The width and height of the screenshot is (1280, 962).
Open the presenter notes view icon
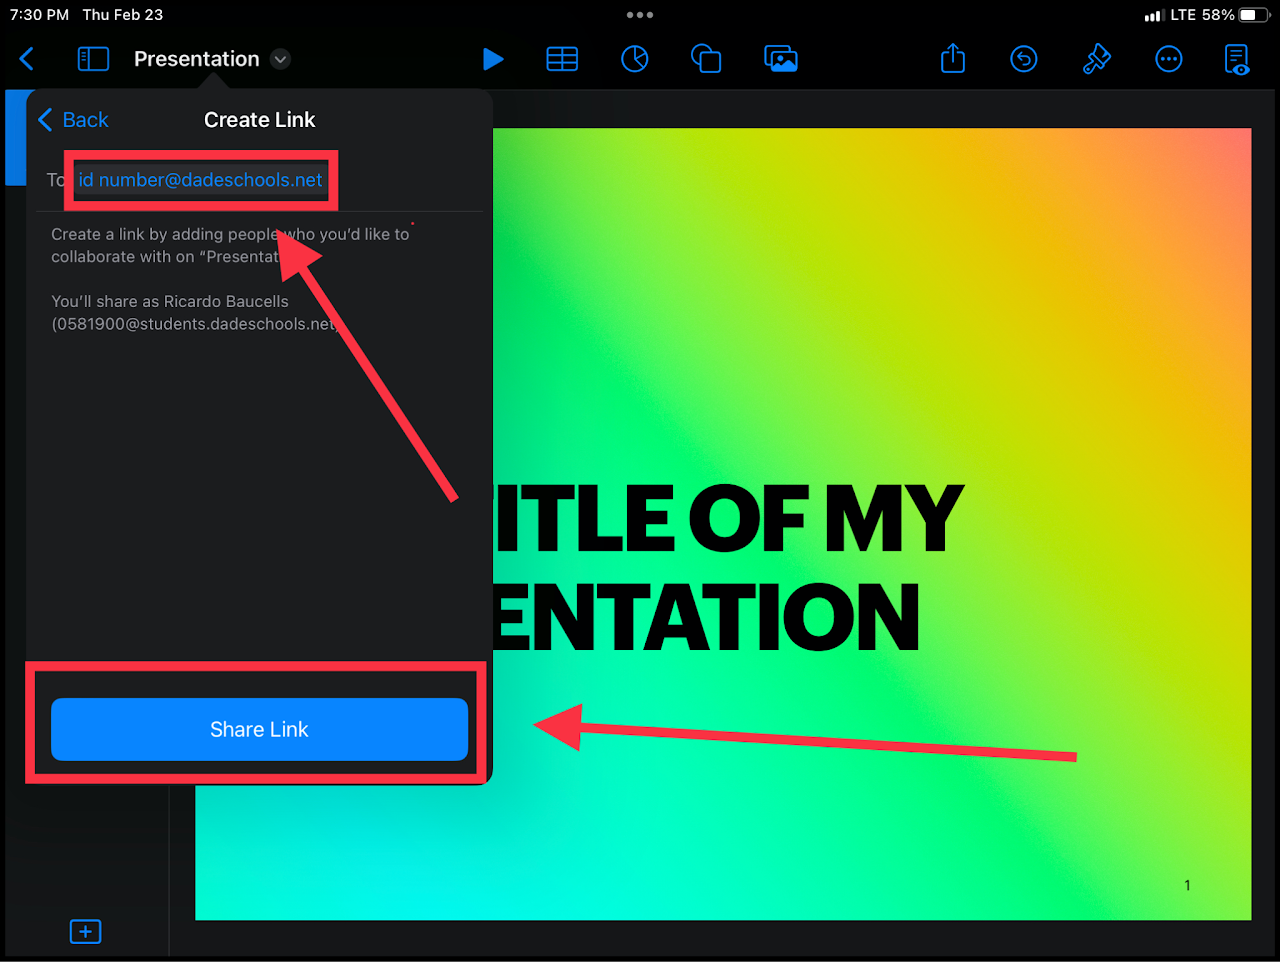1237,59
